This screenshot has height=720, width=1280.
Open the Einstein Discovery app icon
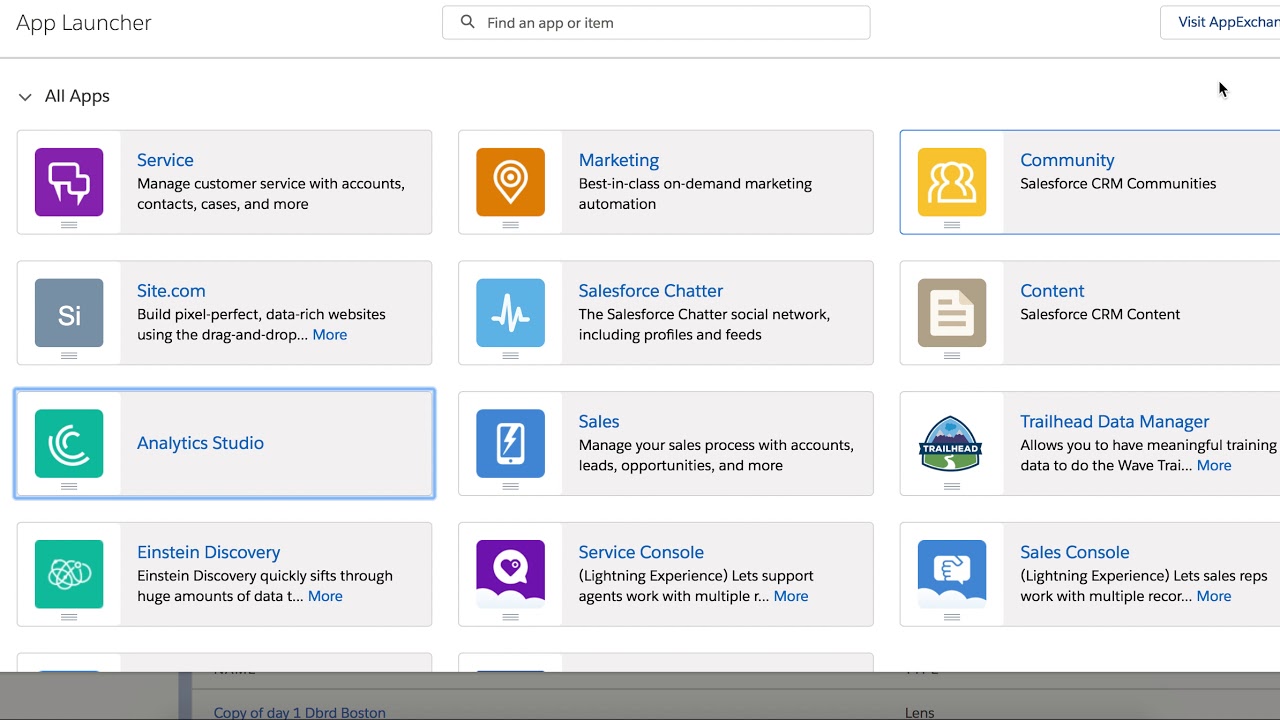[x=69, y=574]
